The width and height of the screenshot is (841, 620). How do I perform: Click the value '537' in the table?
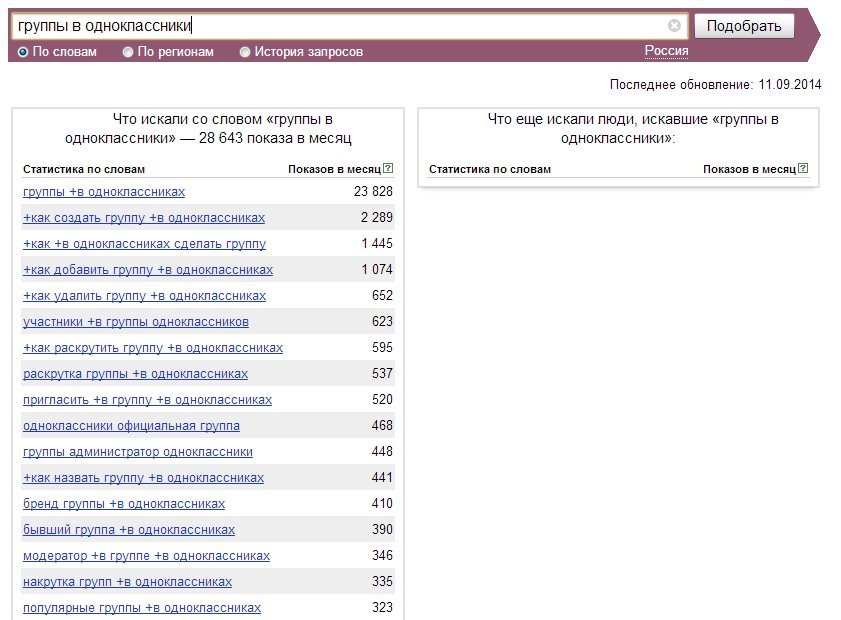click(382, 373)
